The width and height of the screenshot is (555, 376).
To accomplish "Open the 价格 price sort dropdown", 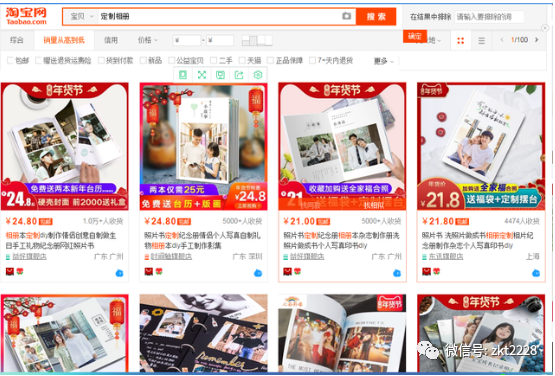I will (148, 40).
